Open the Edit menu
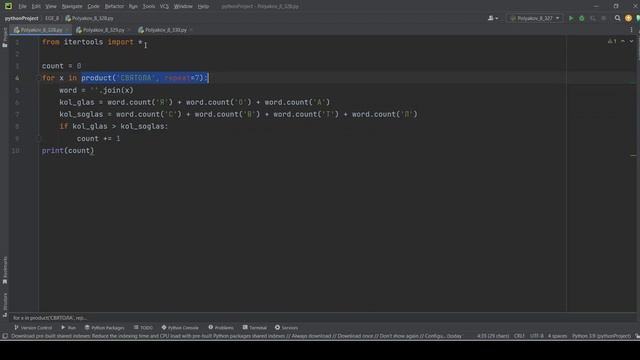The image size is (640, 360). (36, 6)
